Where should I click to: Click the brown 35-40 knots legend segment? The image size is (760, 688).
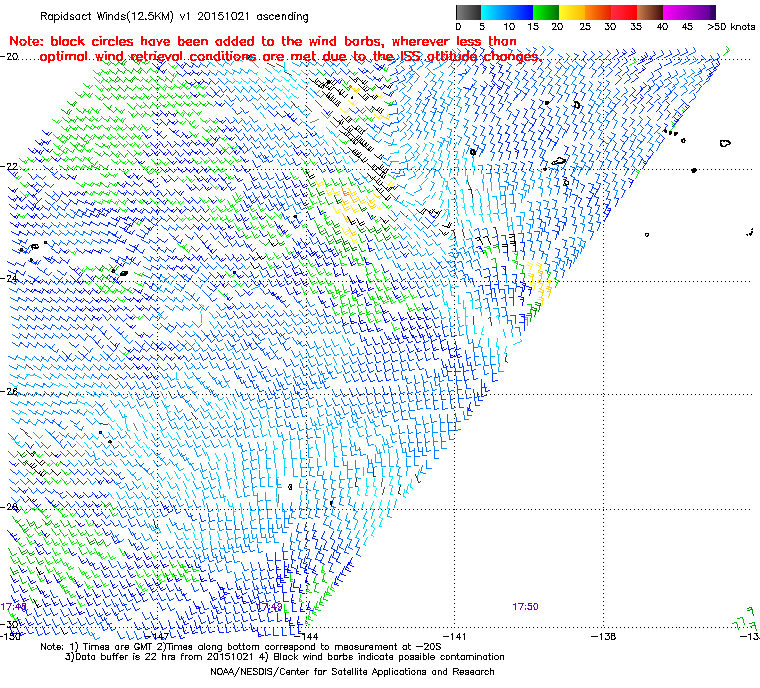[650, 12]
